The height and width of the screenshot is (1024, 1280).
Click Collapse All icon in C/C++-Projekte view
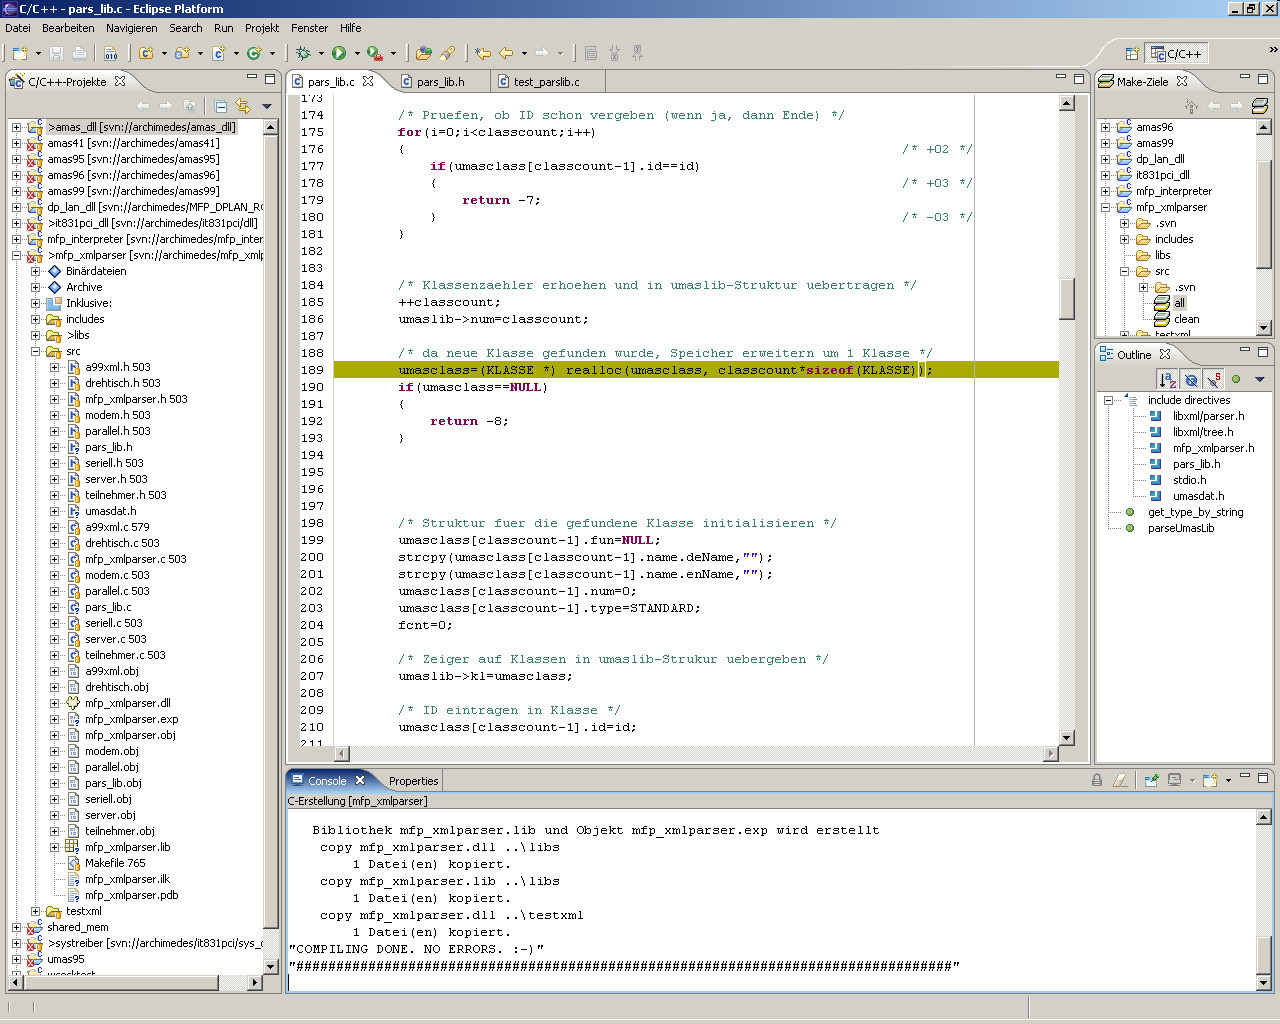point(221,106)
